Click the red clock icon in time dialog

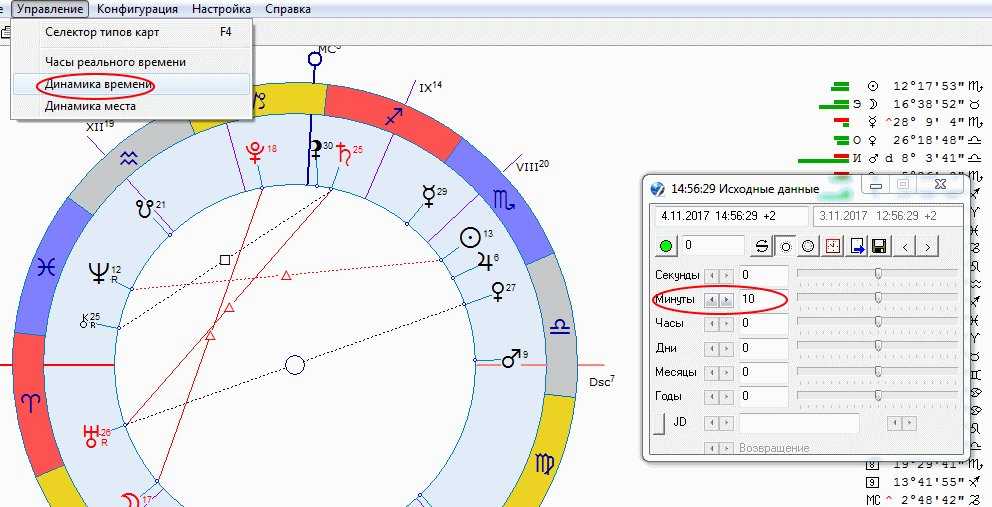coord(833,246)
